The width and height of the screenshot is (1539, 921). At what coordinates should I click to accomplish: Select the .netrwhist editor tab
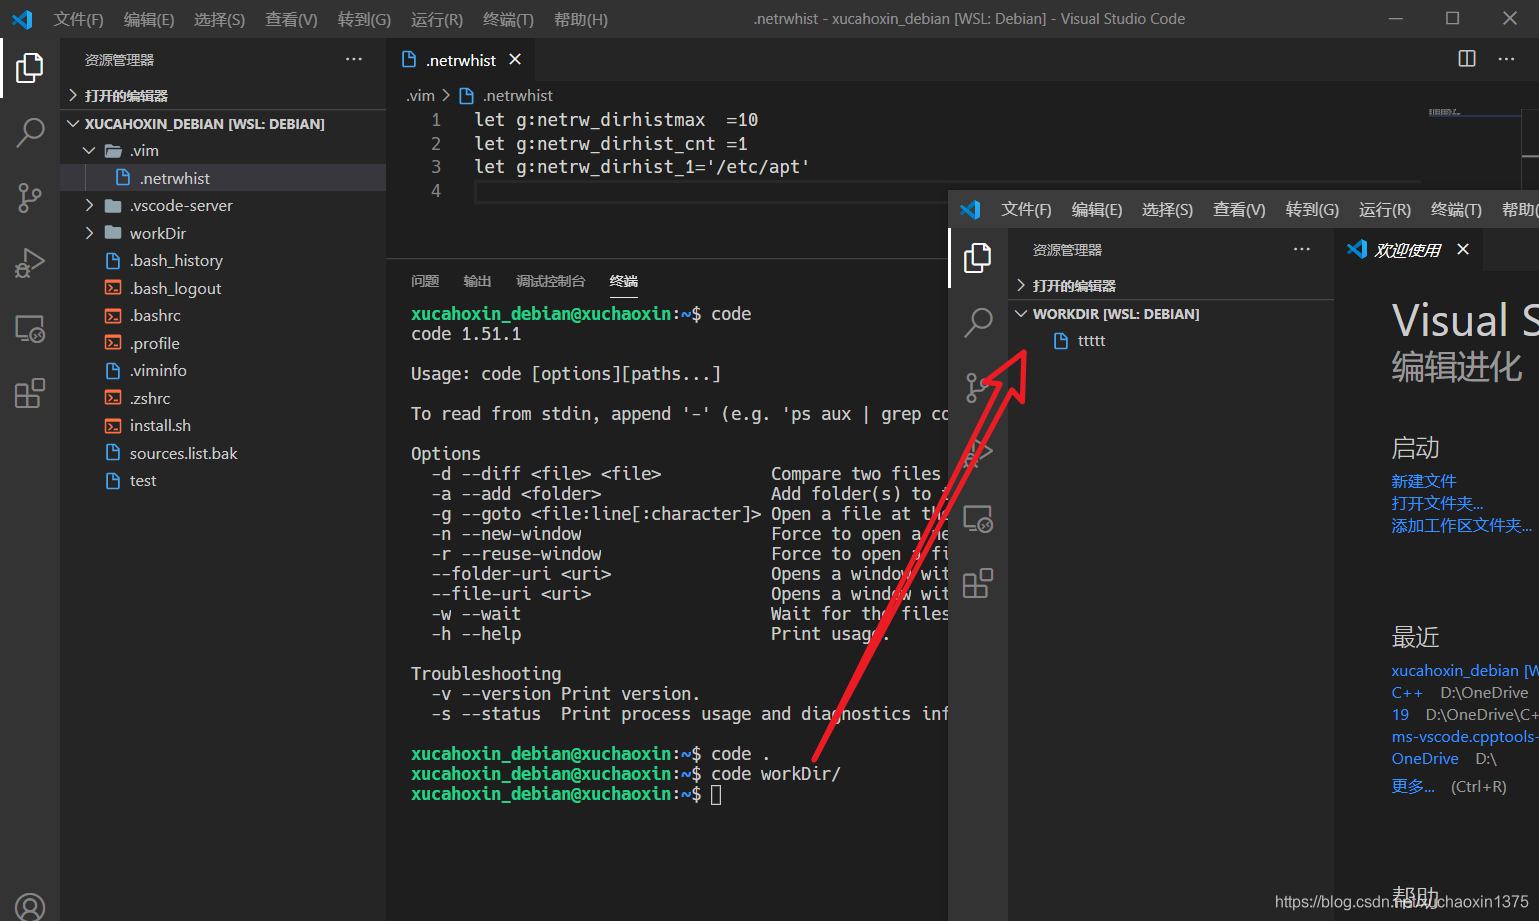click(x=460, y=60)
